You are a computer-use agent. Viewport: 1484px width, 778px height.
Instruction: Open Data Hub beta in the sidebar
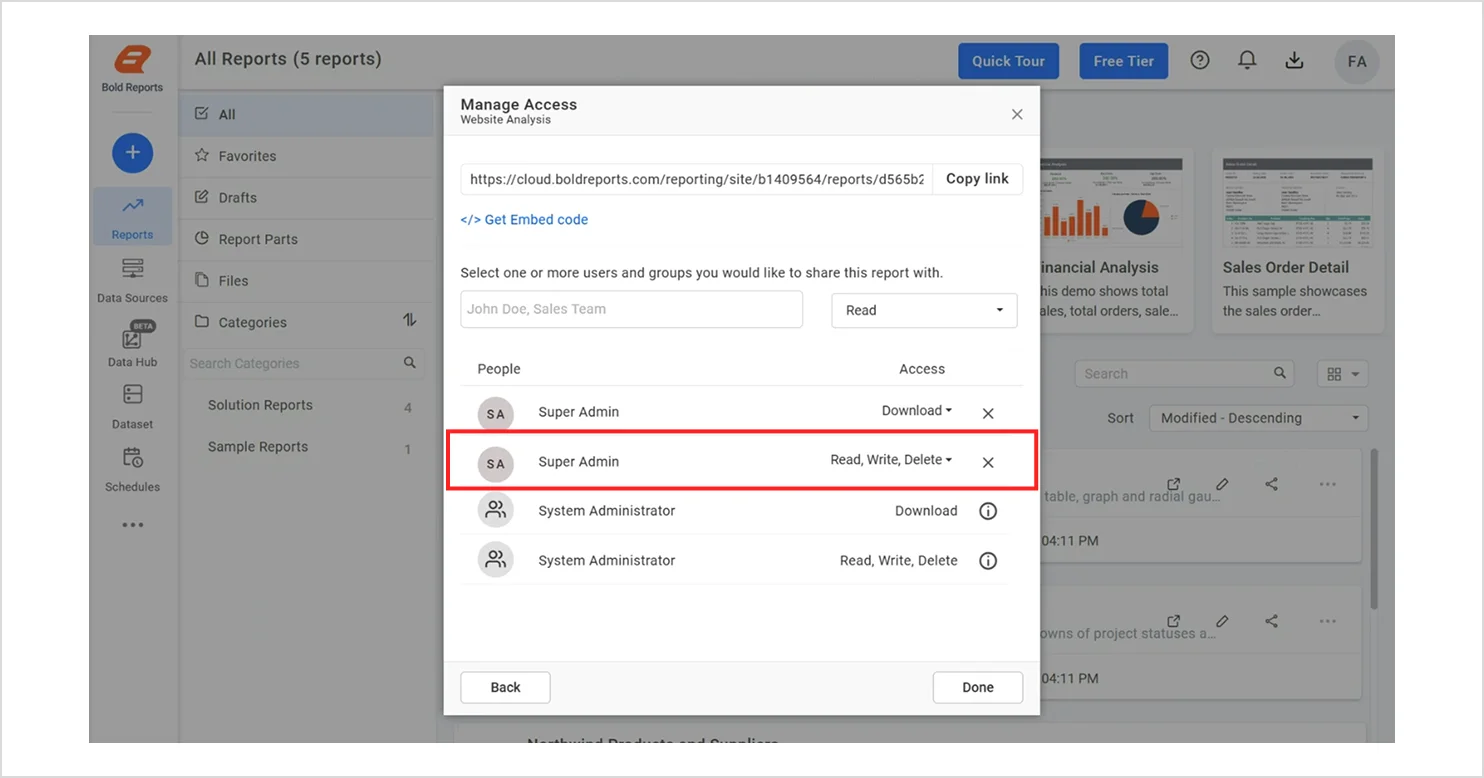[132, 344]
